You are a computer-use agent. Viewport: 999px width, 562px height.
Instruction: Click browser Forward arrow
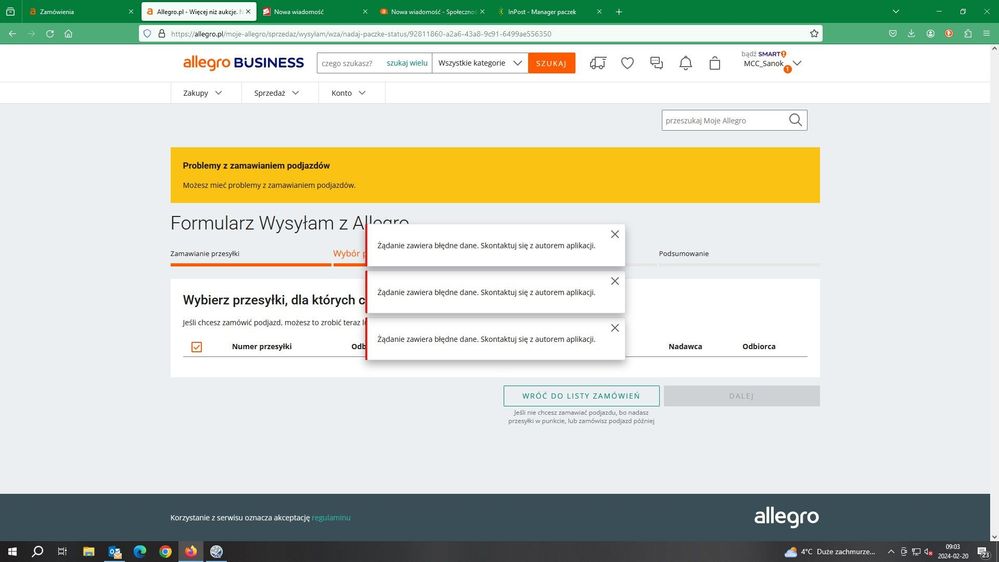click(x=31, y=33)
